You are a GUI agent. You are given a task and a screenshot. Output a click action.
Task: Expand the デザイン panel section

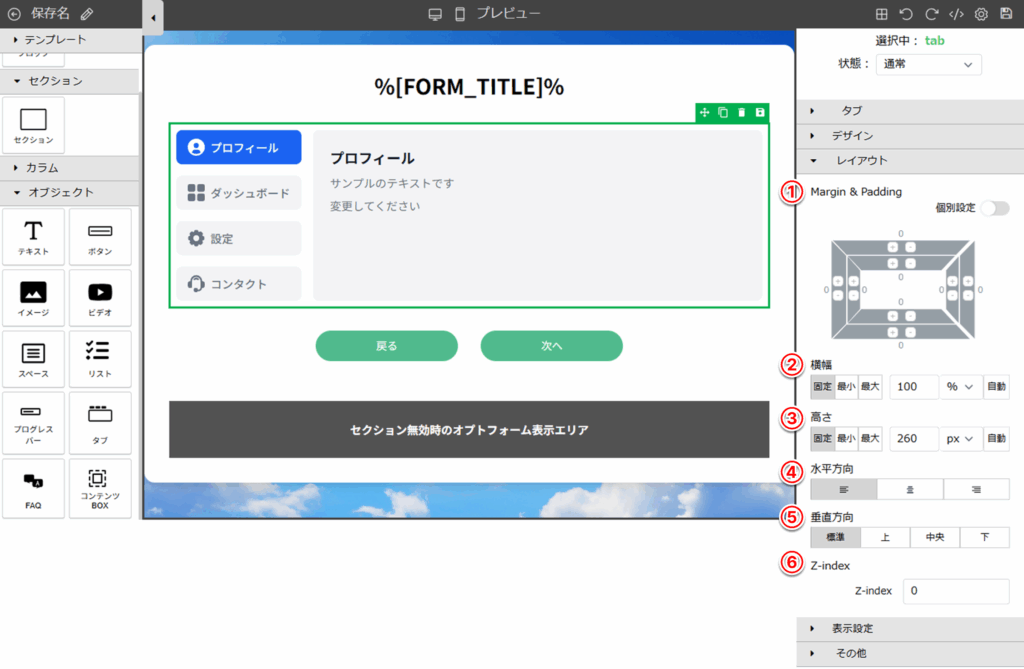pyautogui.click(x=852, y=136)
